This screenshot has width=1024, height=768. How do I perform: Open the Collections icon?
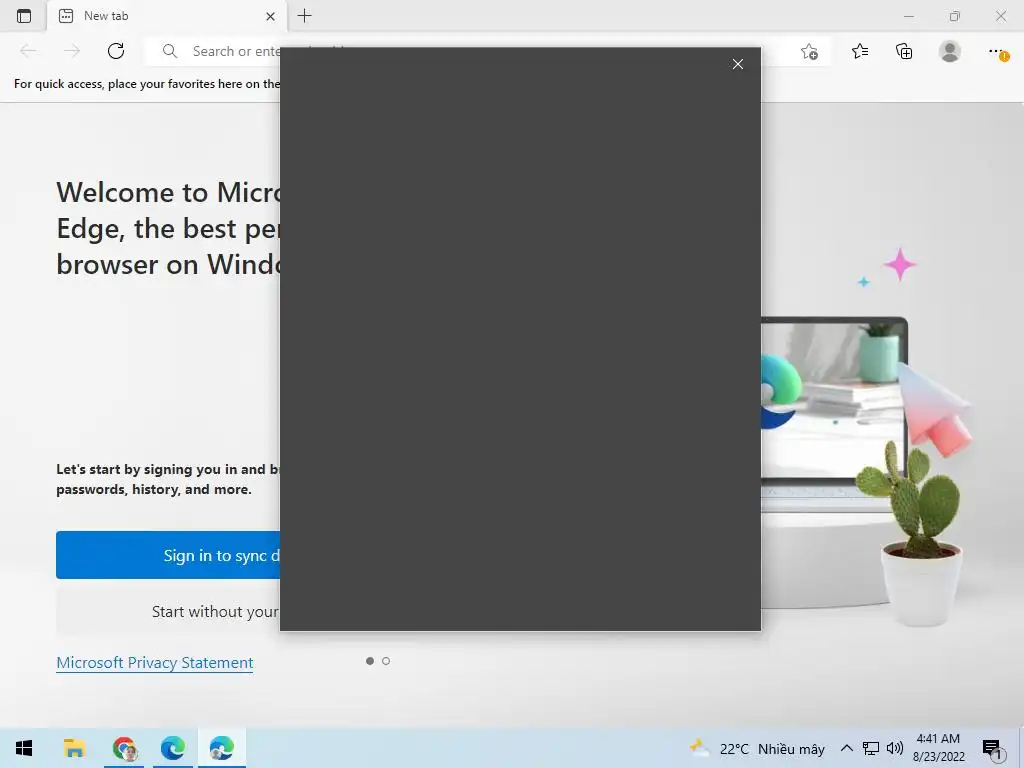point(904,51)
